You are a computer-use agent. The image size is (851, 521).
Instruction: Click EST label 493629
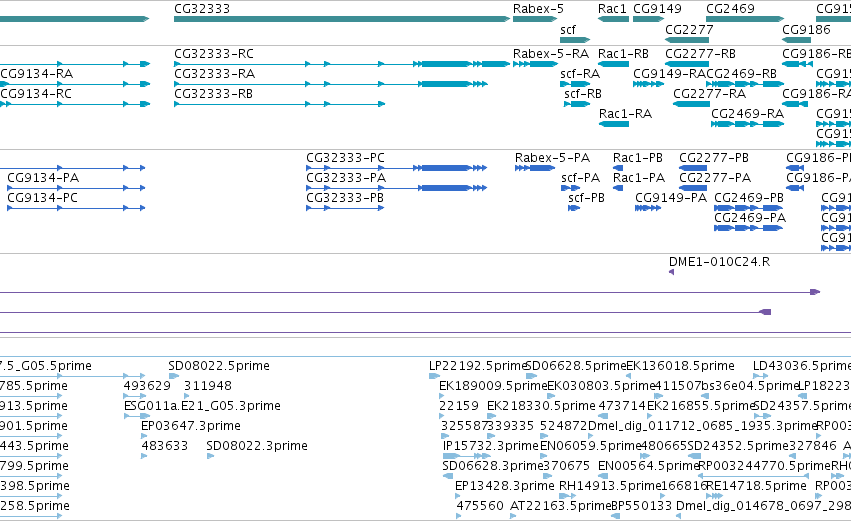[147, 386]
